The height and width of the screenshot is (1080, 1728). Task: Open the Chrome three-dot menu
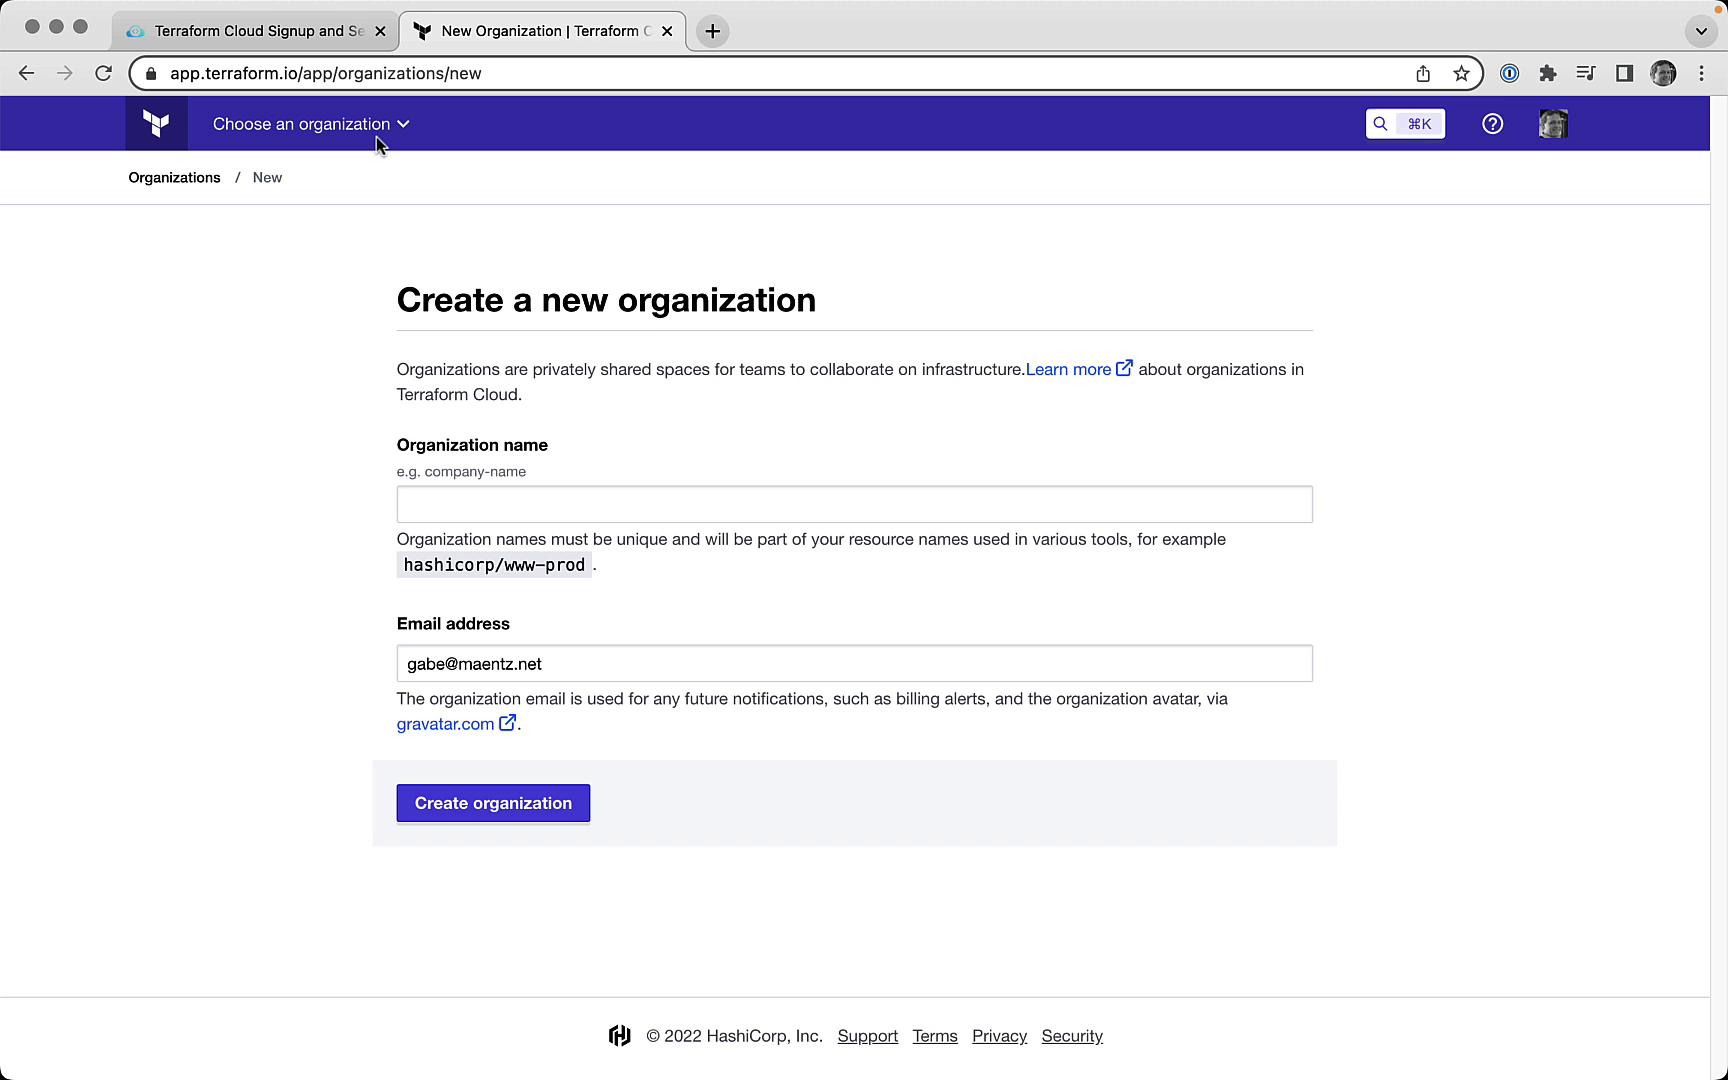[x=1701, y=73]
